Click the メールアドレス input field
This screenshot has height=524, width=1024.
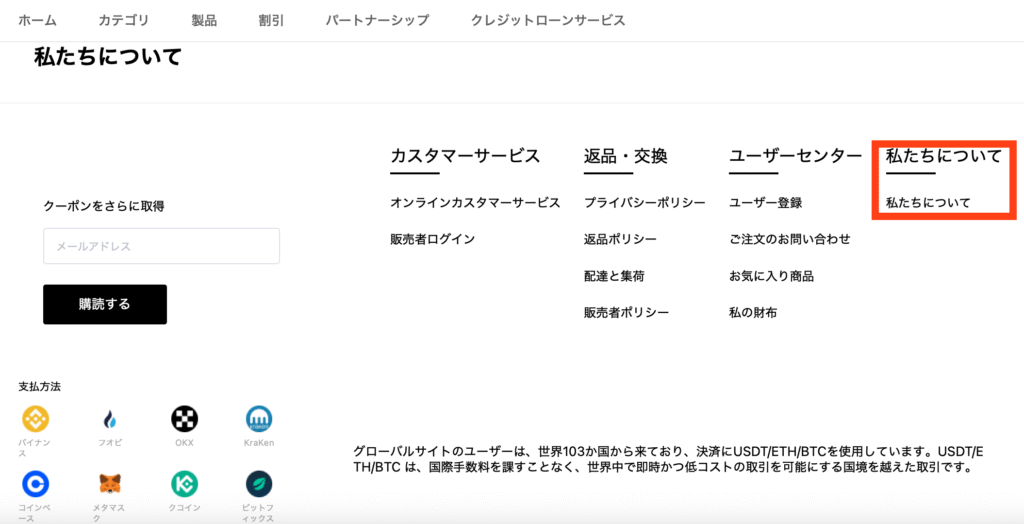click(161, 246)
